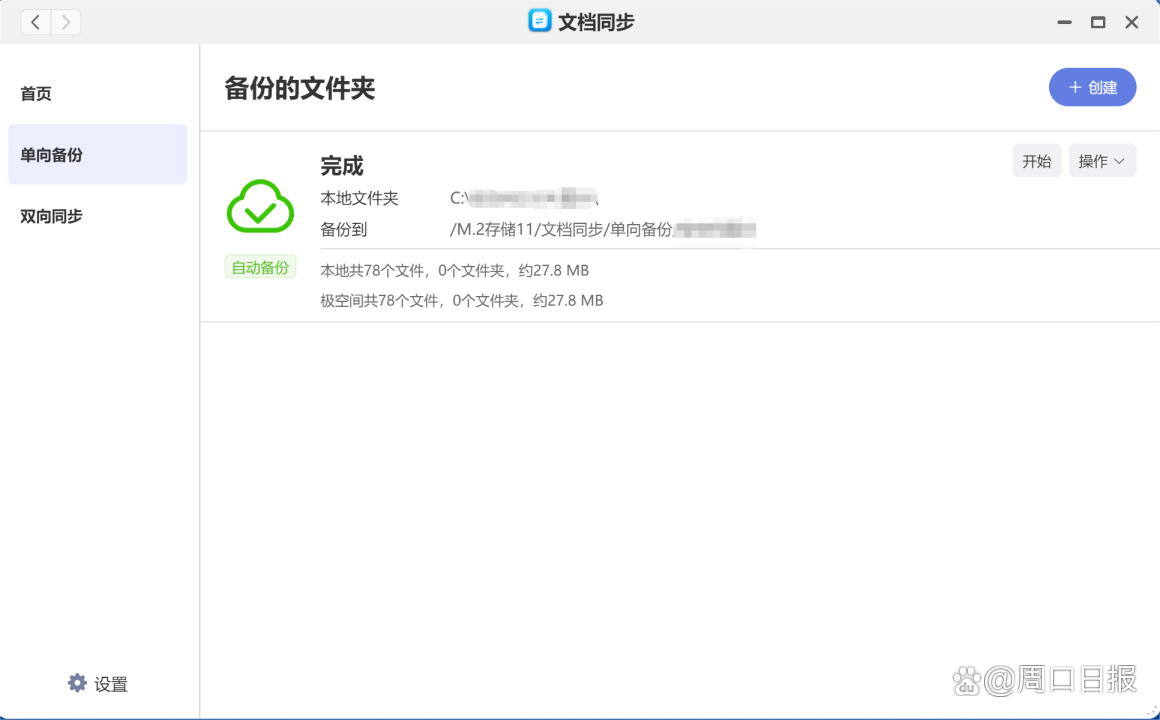The width and height of the screenshot is (1160, 720).
Task: Click the back navigation arrow
Action: pos(35,21)
